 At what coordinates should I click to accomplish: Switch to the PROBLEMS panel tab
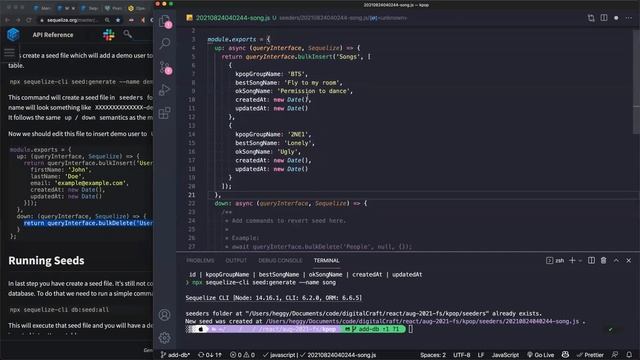click(200, 260)
